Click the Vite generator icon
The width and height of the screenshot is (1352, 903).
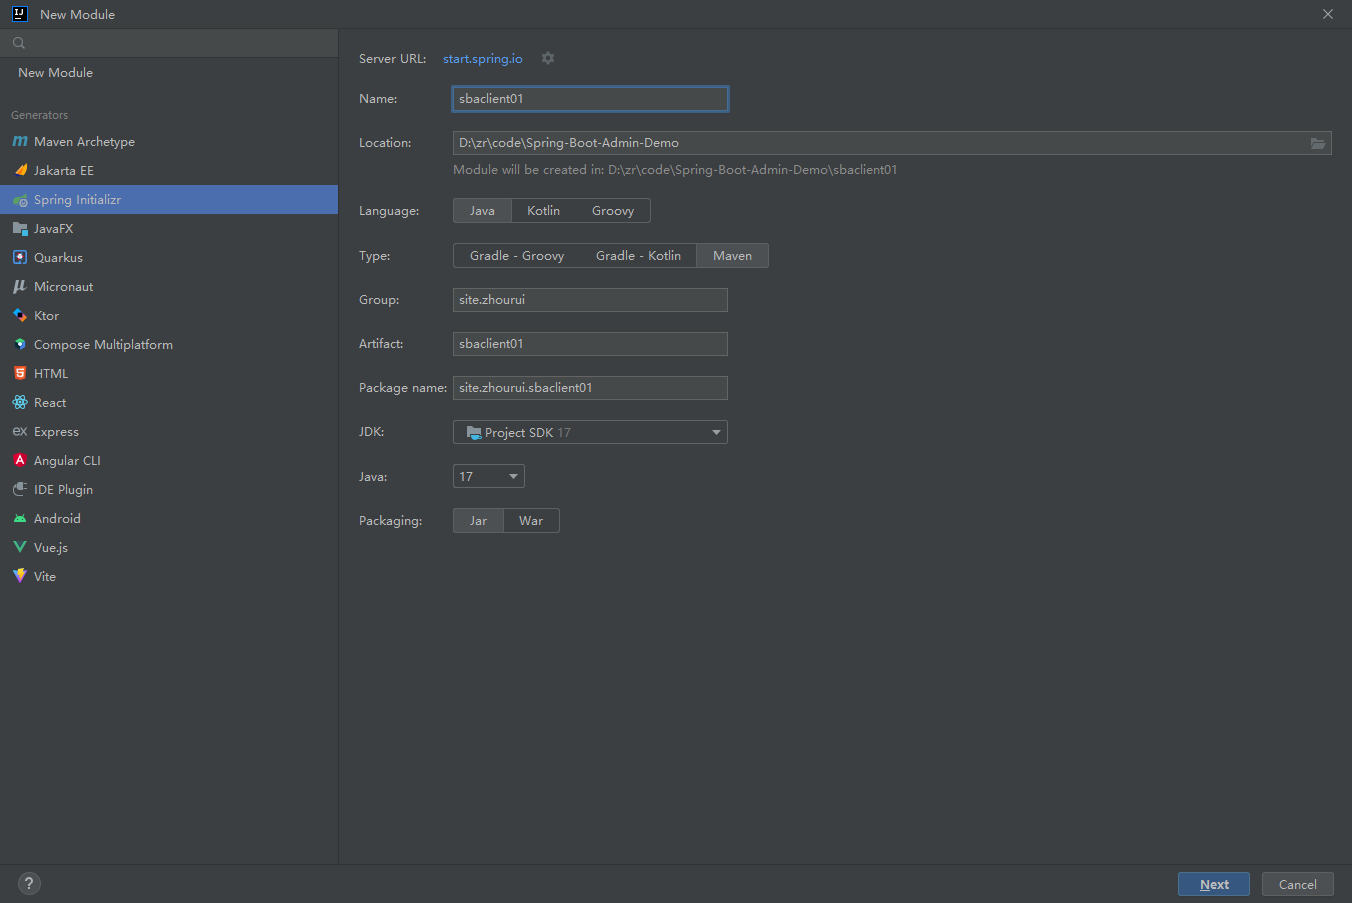pyautogui.click(x=20, y=576)
